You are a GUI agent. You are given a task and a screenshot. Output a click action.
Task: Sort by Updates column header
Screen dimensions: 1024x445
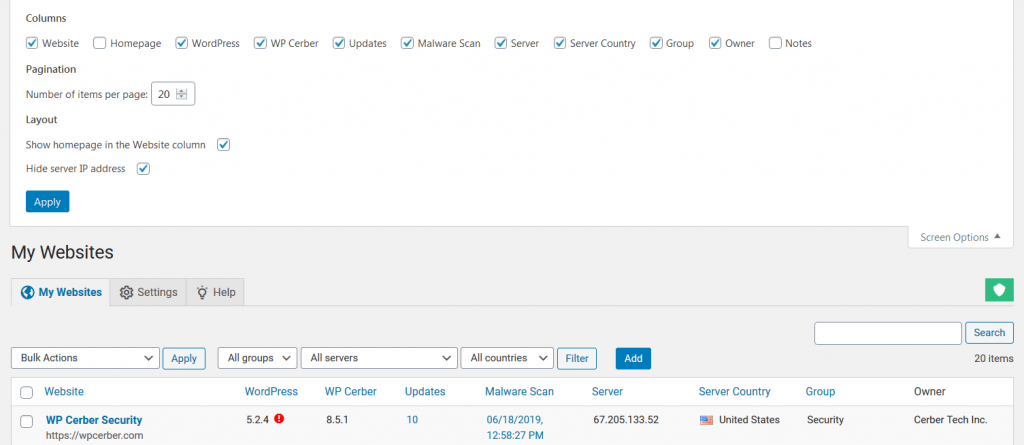tap(425, 392)
